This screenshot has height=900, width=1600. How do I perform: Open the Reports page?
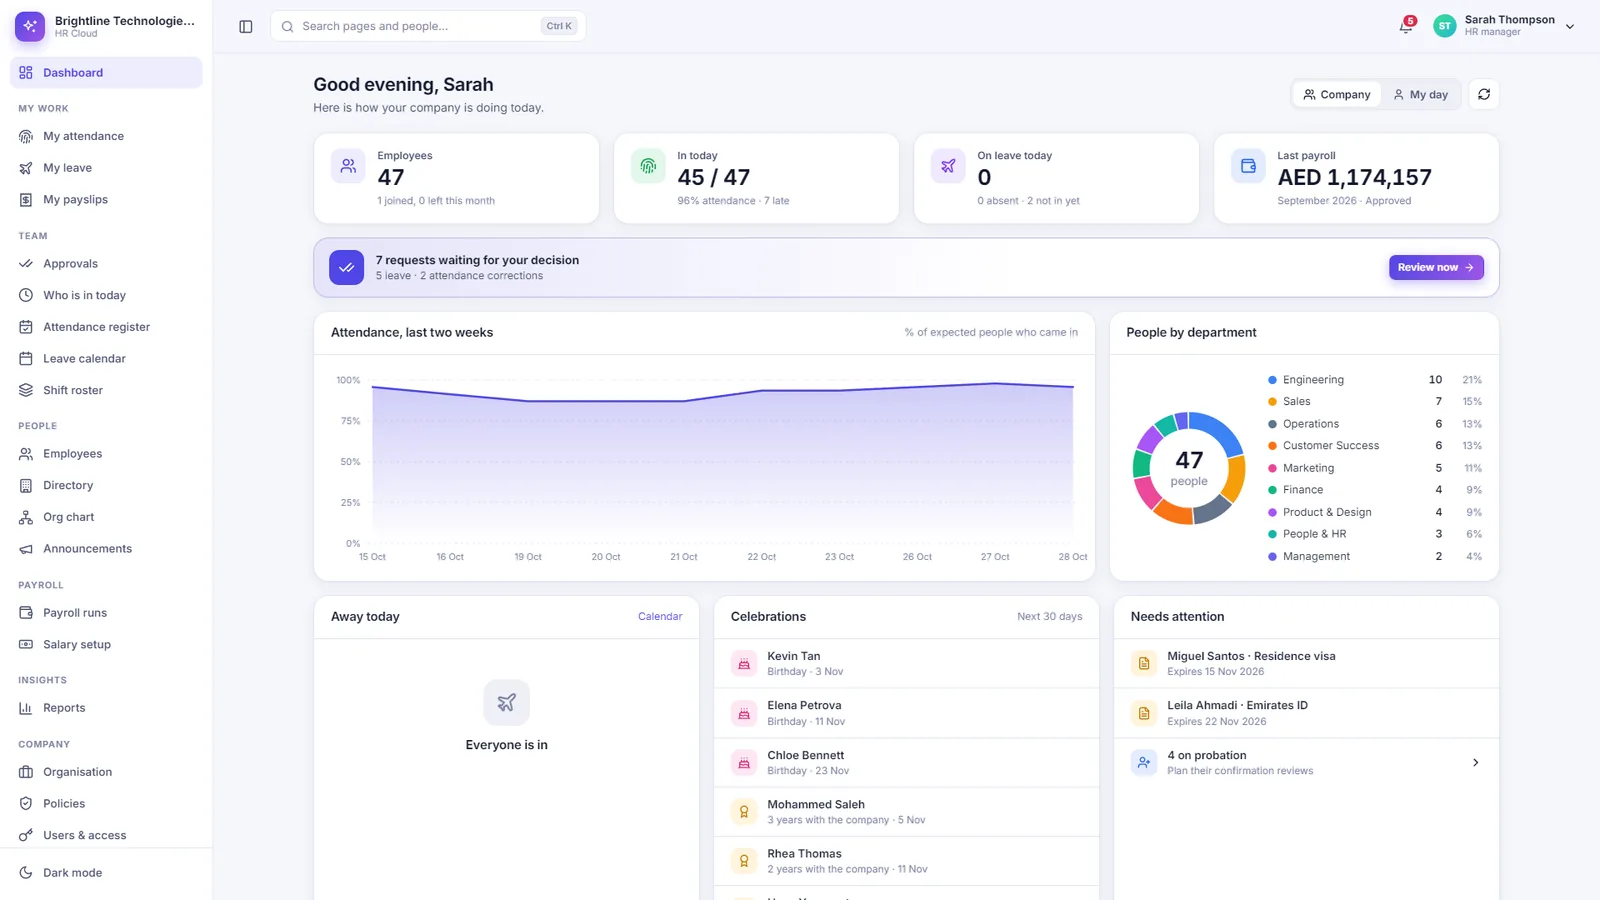(x=106, y=708)
